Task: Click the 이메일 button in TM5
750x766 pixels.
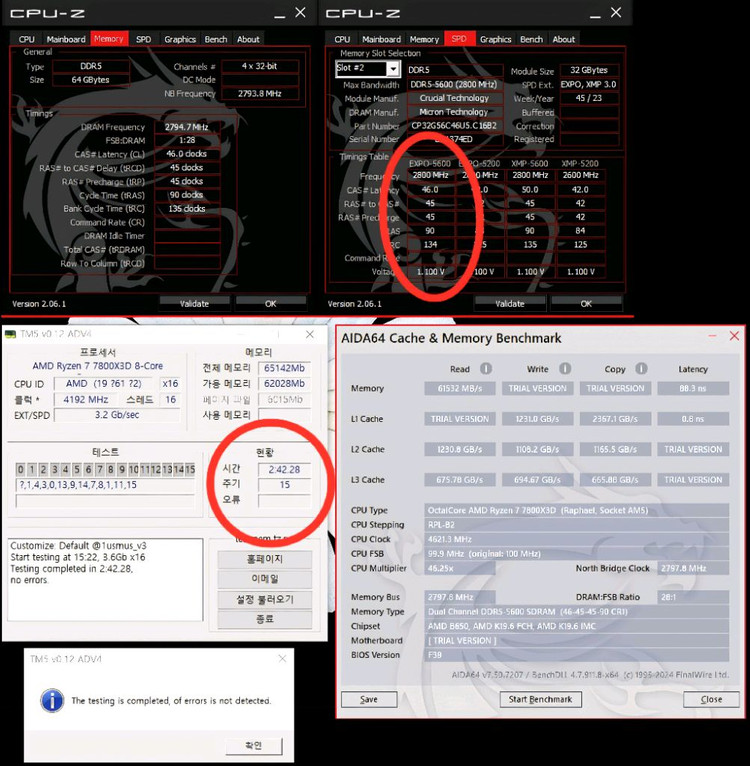Action: coord(264,579)
